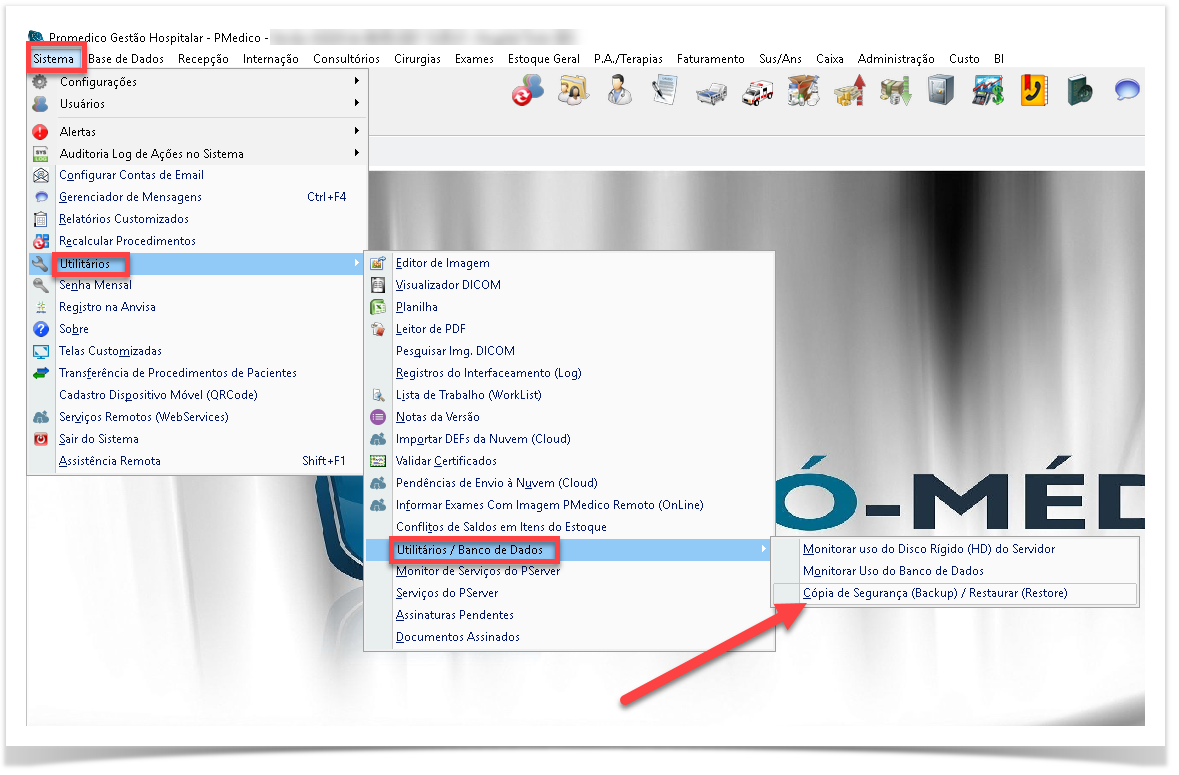Click the ambulance icon in the toolbar
1179x775 pixels.
pos(757,92)
